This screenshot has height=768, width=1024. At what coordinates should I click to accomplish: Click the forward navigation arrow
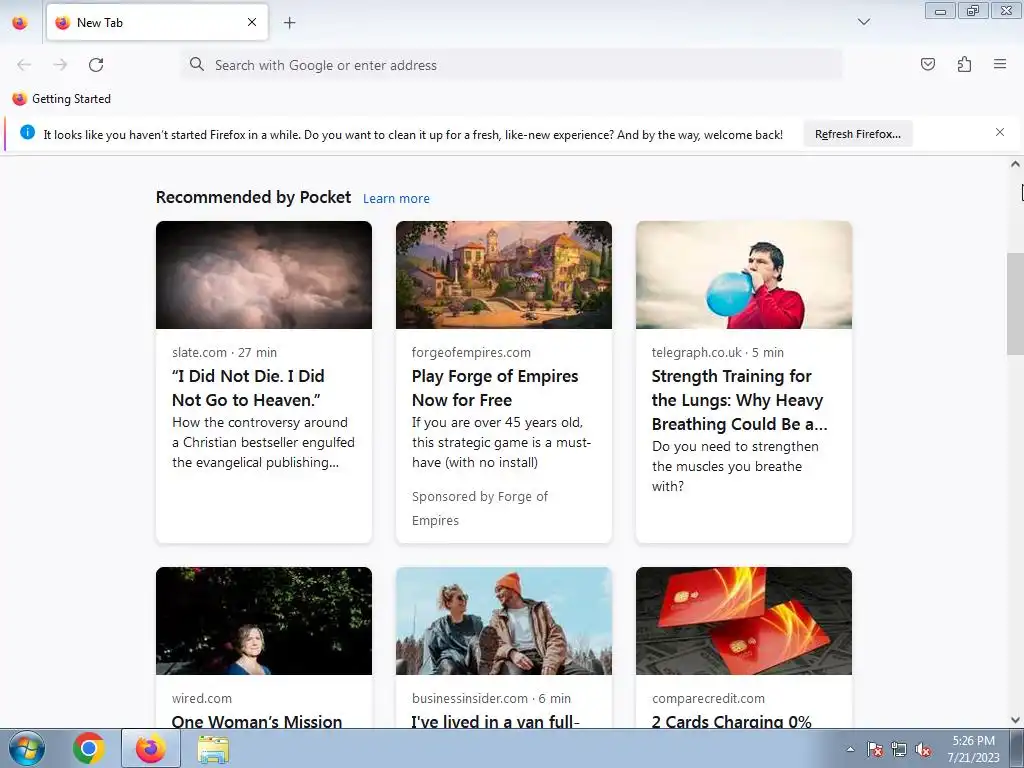click(60, 65)
